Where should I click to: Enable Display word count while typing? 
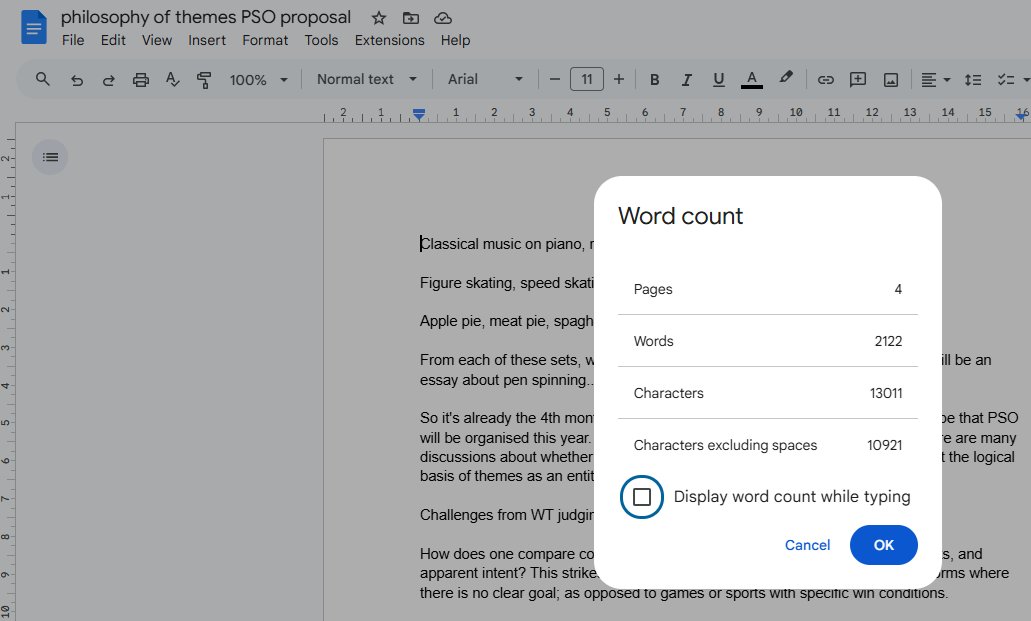pyautogui.click(x=642, y=497)
